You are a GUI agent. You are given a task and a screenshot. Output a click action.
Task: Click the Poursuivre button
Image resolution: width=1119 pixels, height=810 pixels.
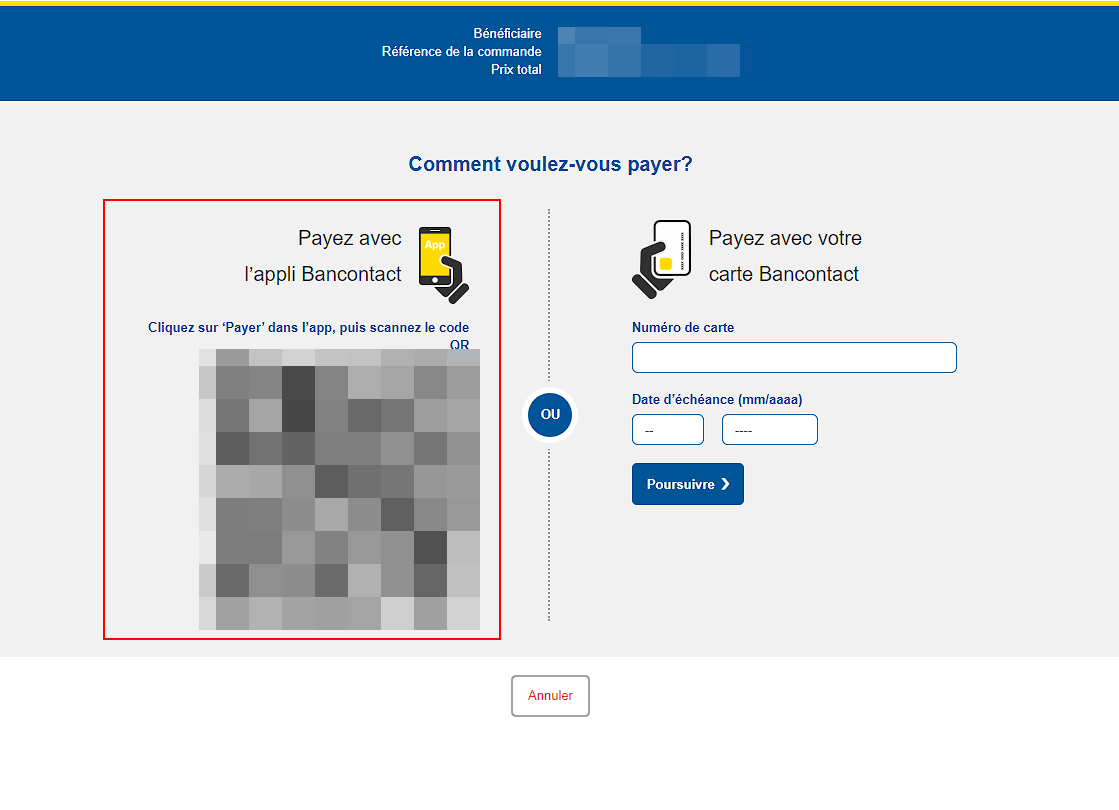coord(687,484)
